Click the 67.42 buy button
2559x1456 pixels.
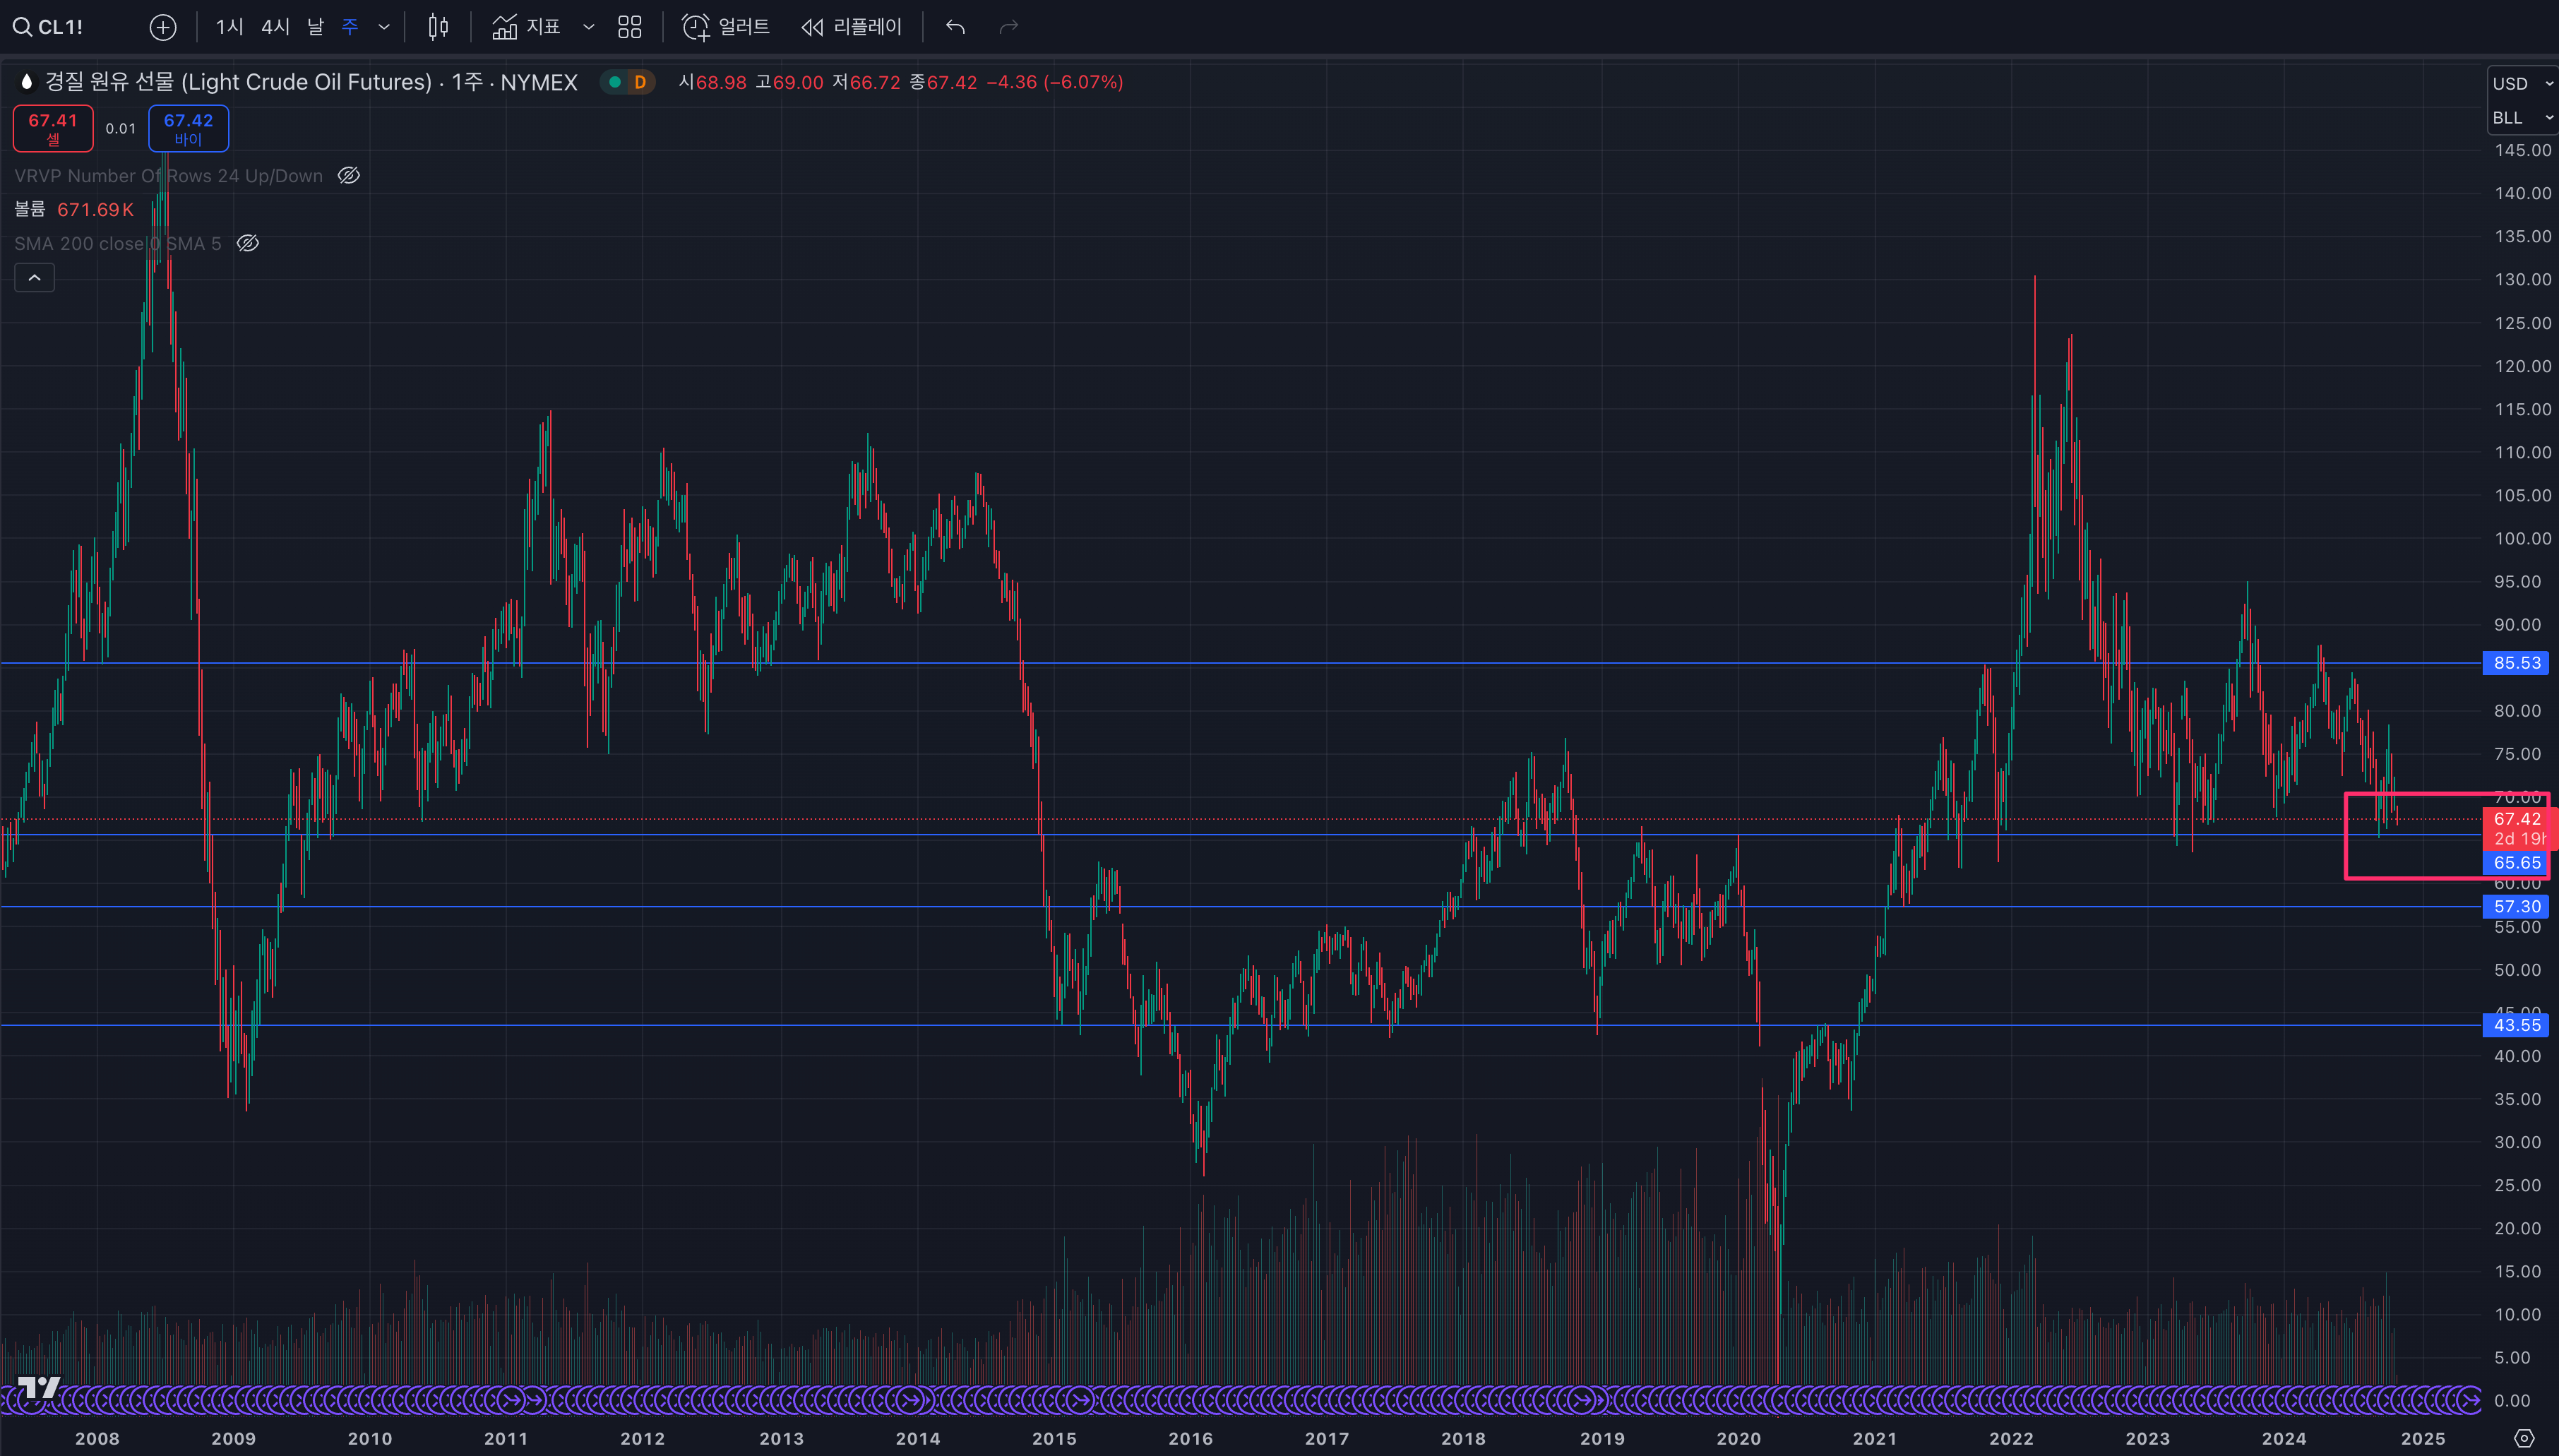[x=188, y=128]
